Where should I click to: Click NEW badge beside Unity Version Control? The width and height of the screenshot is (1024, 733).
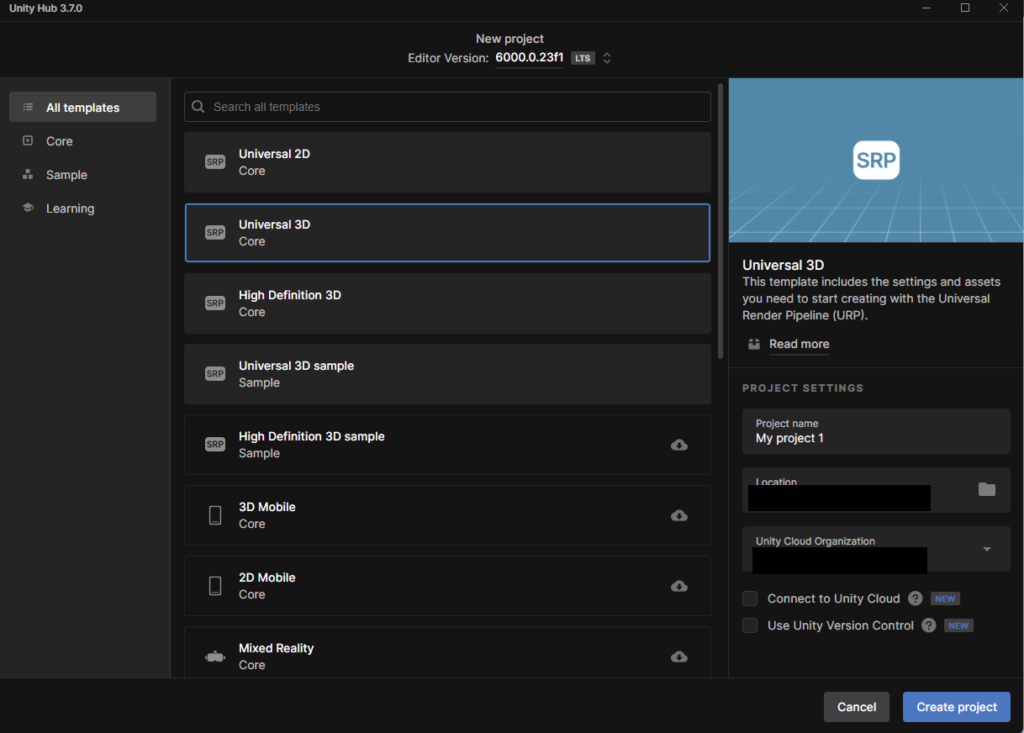958,625
